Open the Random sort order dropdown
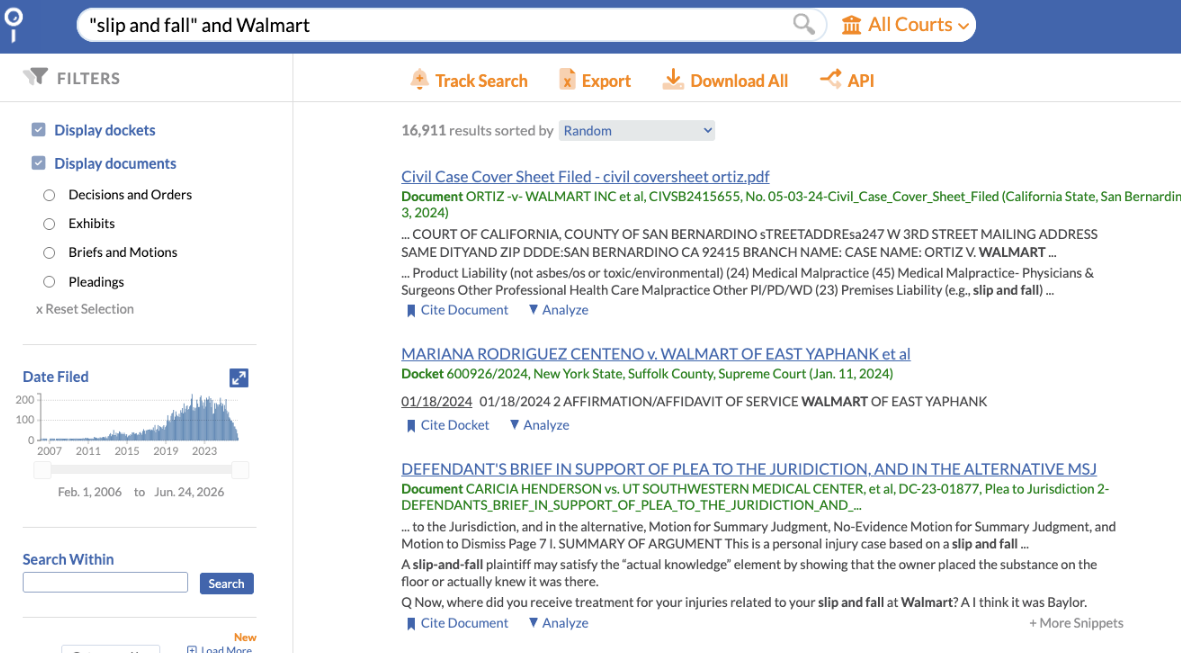Viewport: 1181px width, 653px height. tap(636, 130)
